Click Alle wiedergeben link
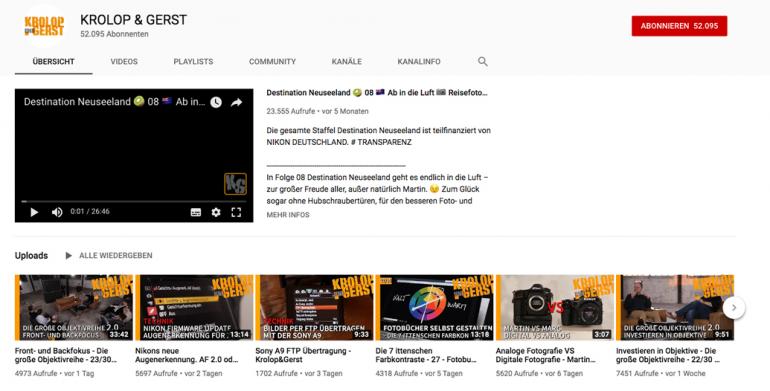The width and height of the screenshot is (770, 391). pyautogui.click(x=115, y=255)
